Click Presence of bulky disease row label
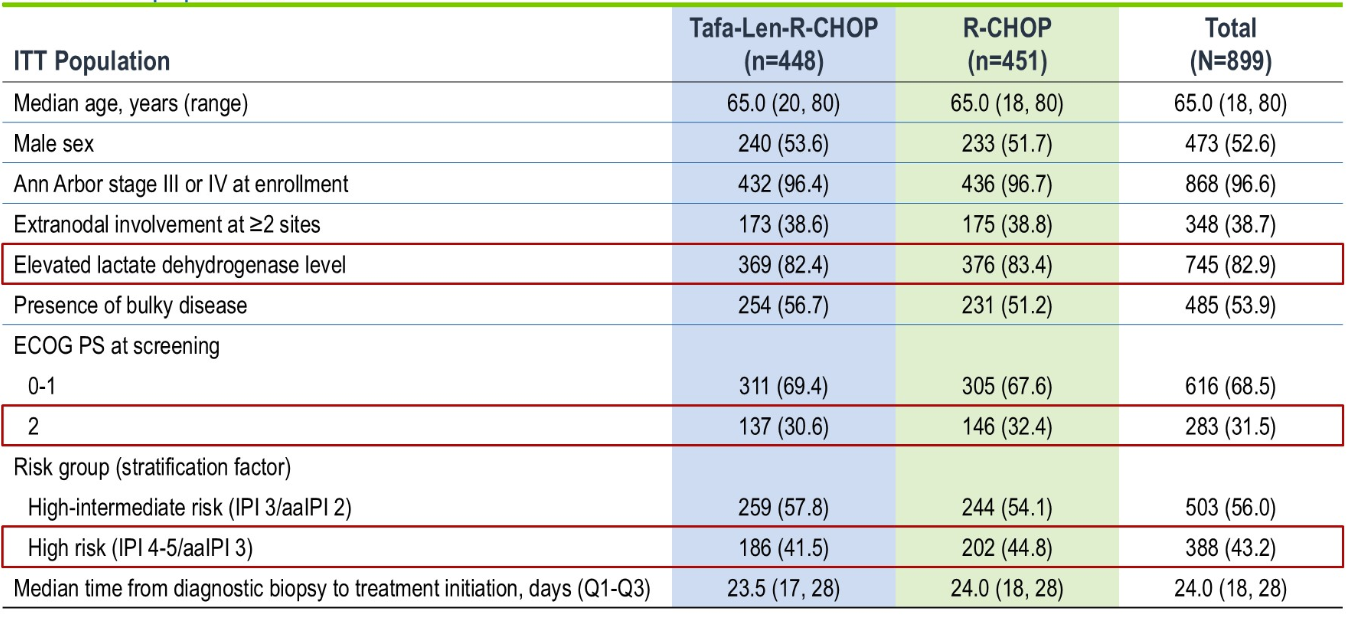1359x618 pixels. [x=130, y=305]
